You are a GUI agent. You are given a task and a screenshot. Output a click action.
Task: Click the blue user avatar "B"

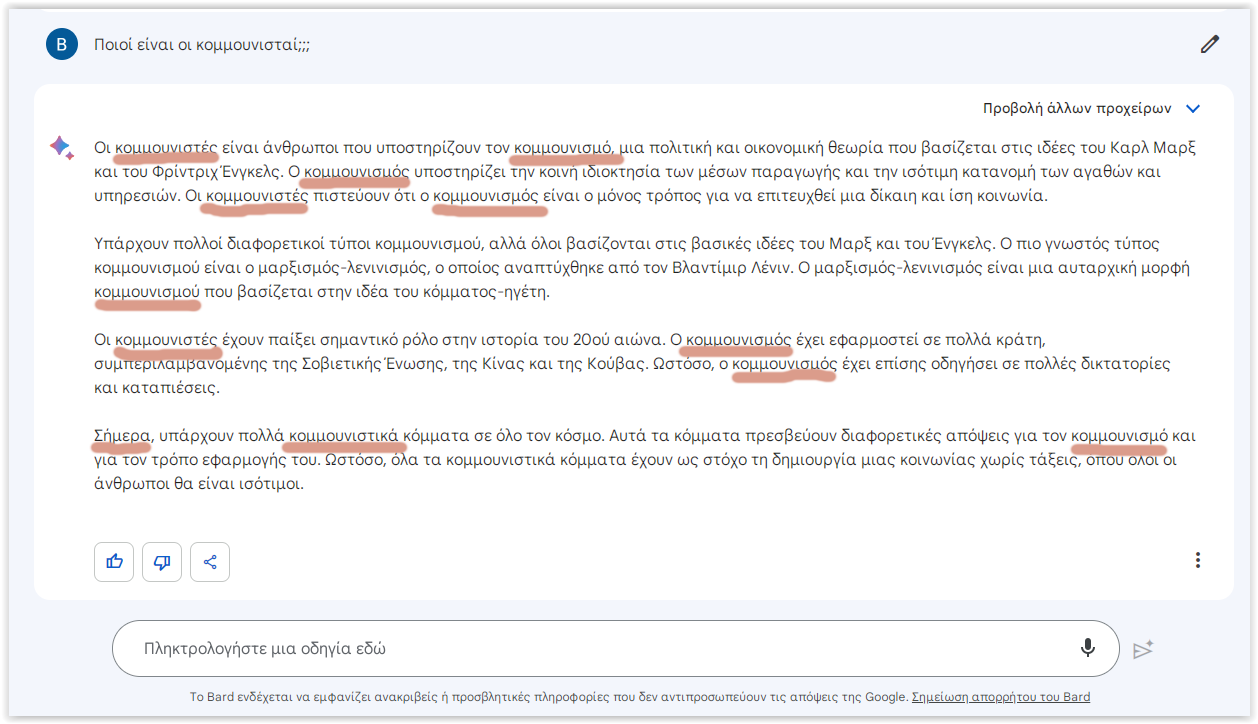click(x=61, y=44)
